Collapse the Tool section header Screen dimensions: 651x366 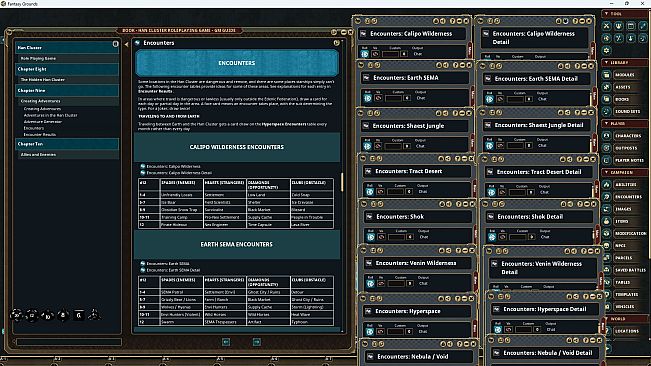click(624, 14)
